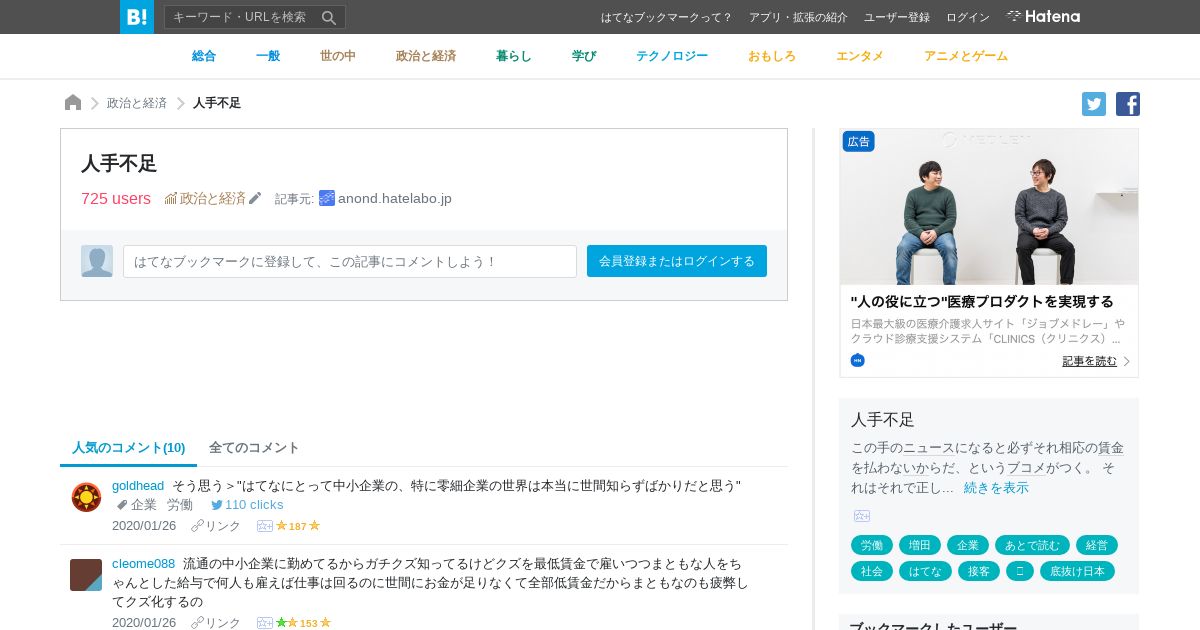
Task: Click the 政治と経済 category label under title
Action: pos(213,198)
